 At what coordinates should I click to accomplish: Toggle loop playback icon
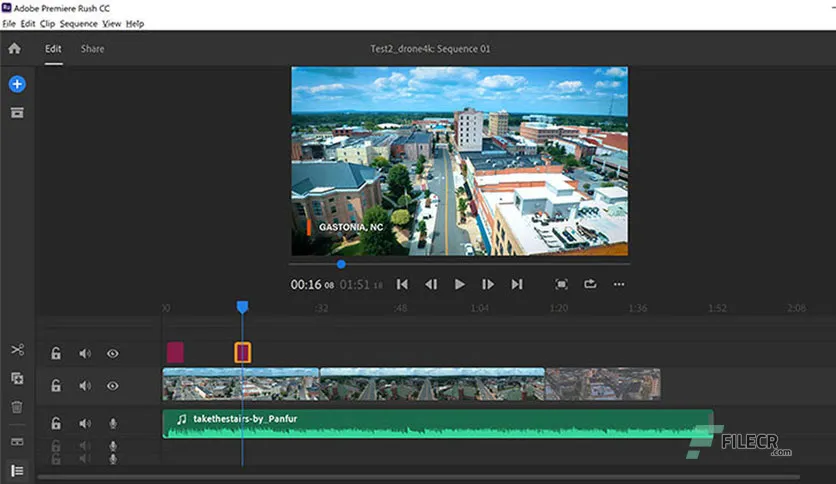pos(590,284)
